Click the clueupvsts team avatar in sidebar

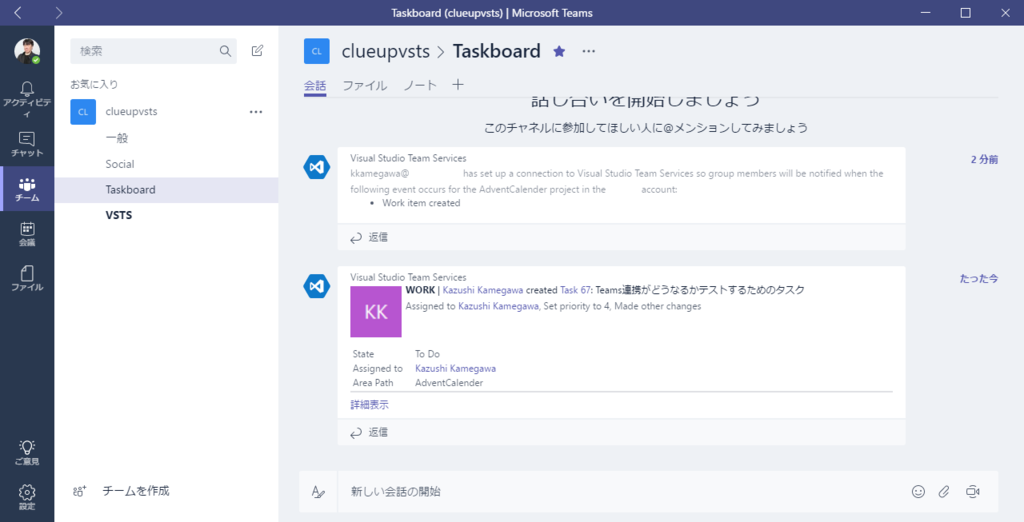[x=83, y=112]
